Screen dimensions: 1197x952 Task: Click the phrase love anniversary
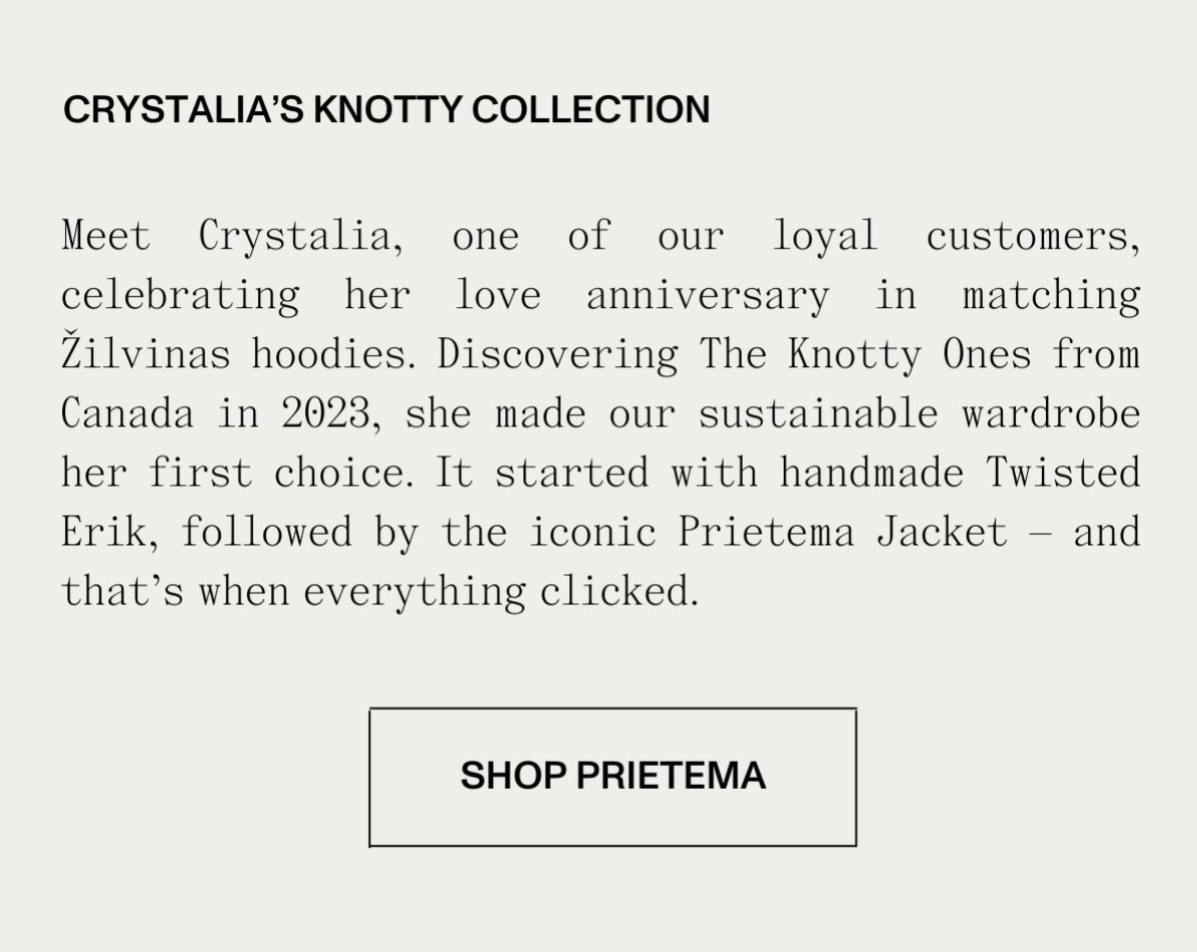[x=641, y=296]
